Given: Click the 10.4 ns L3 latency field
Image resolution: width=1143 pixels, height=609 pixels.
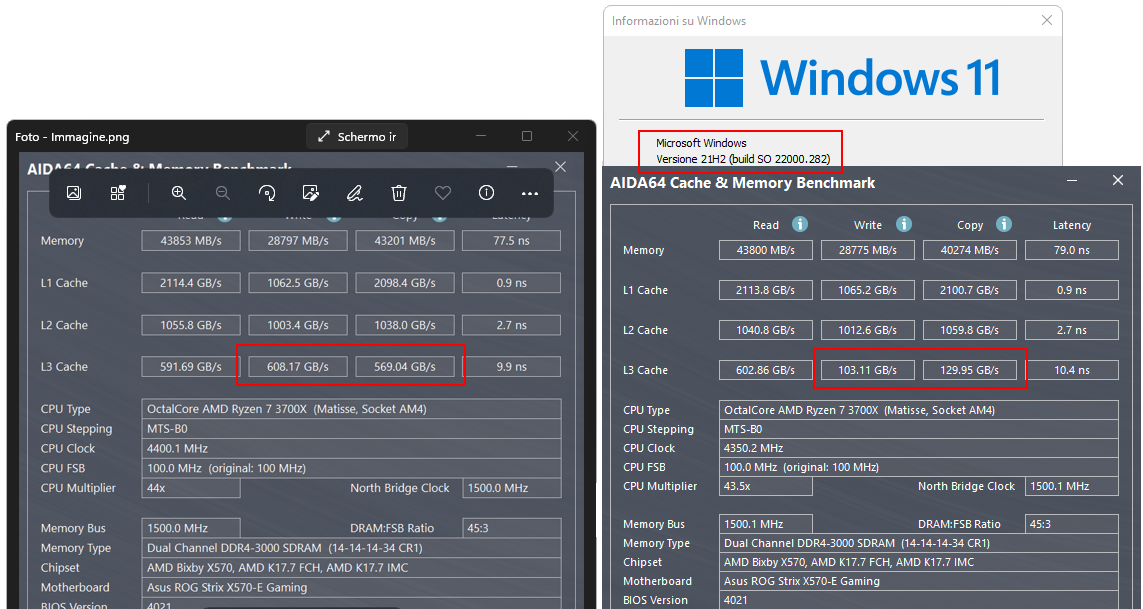Looking at the screenshot, I should point(1072,371).
